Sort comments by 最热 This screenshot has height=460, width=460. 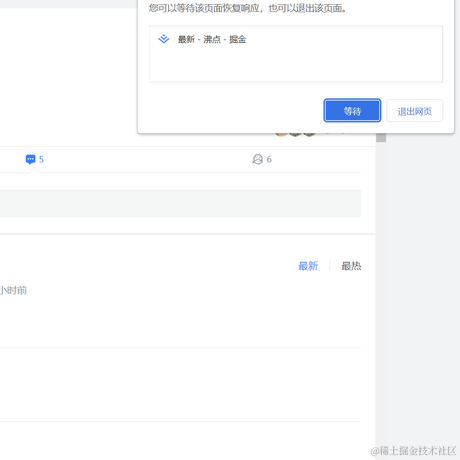coord(351,266)
